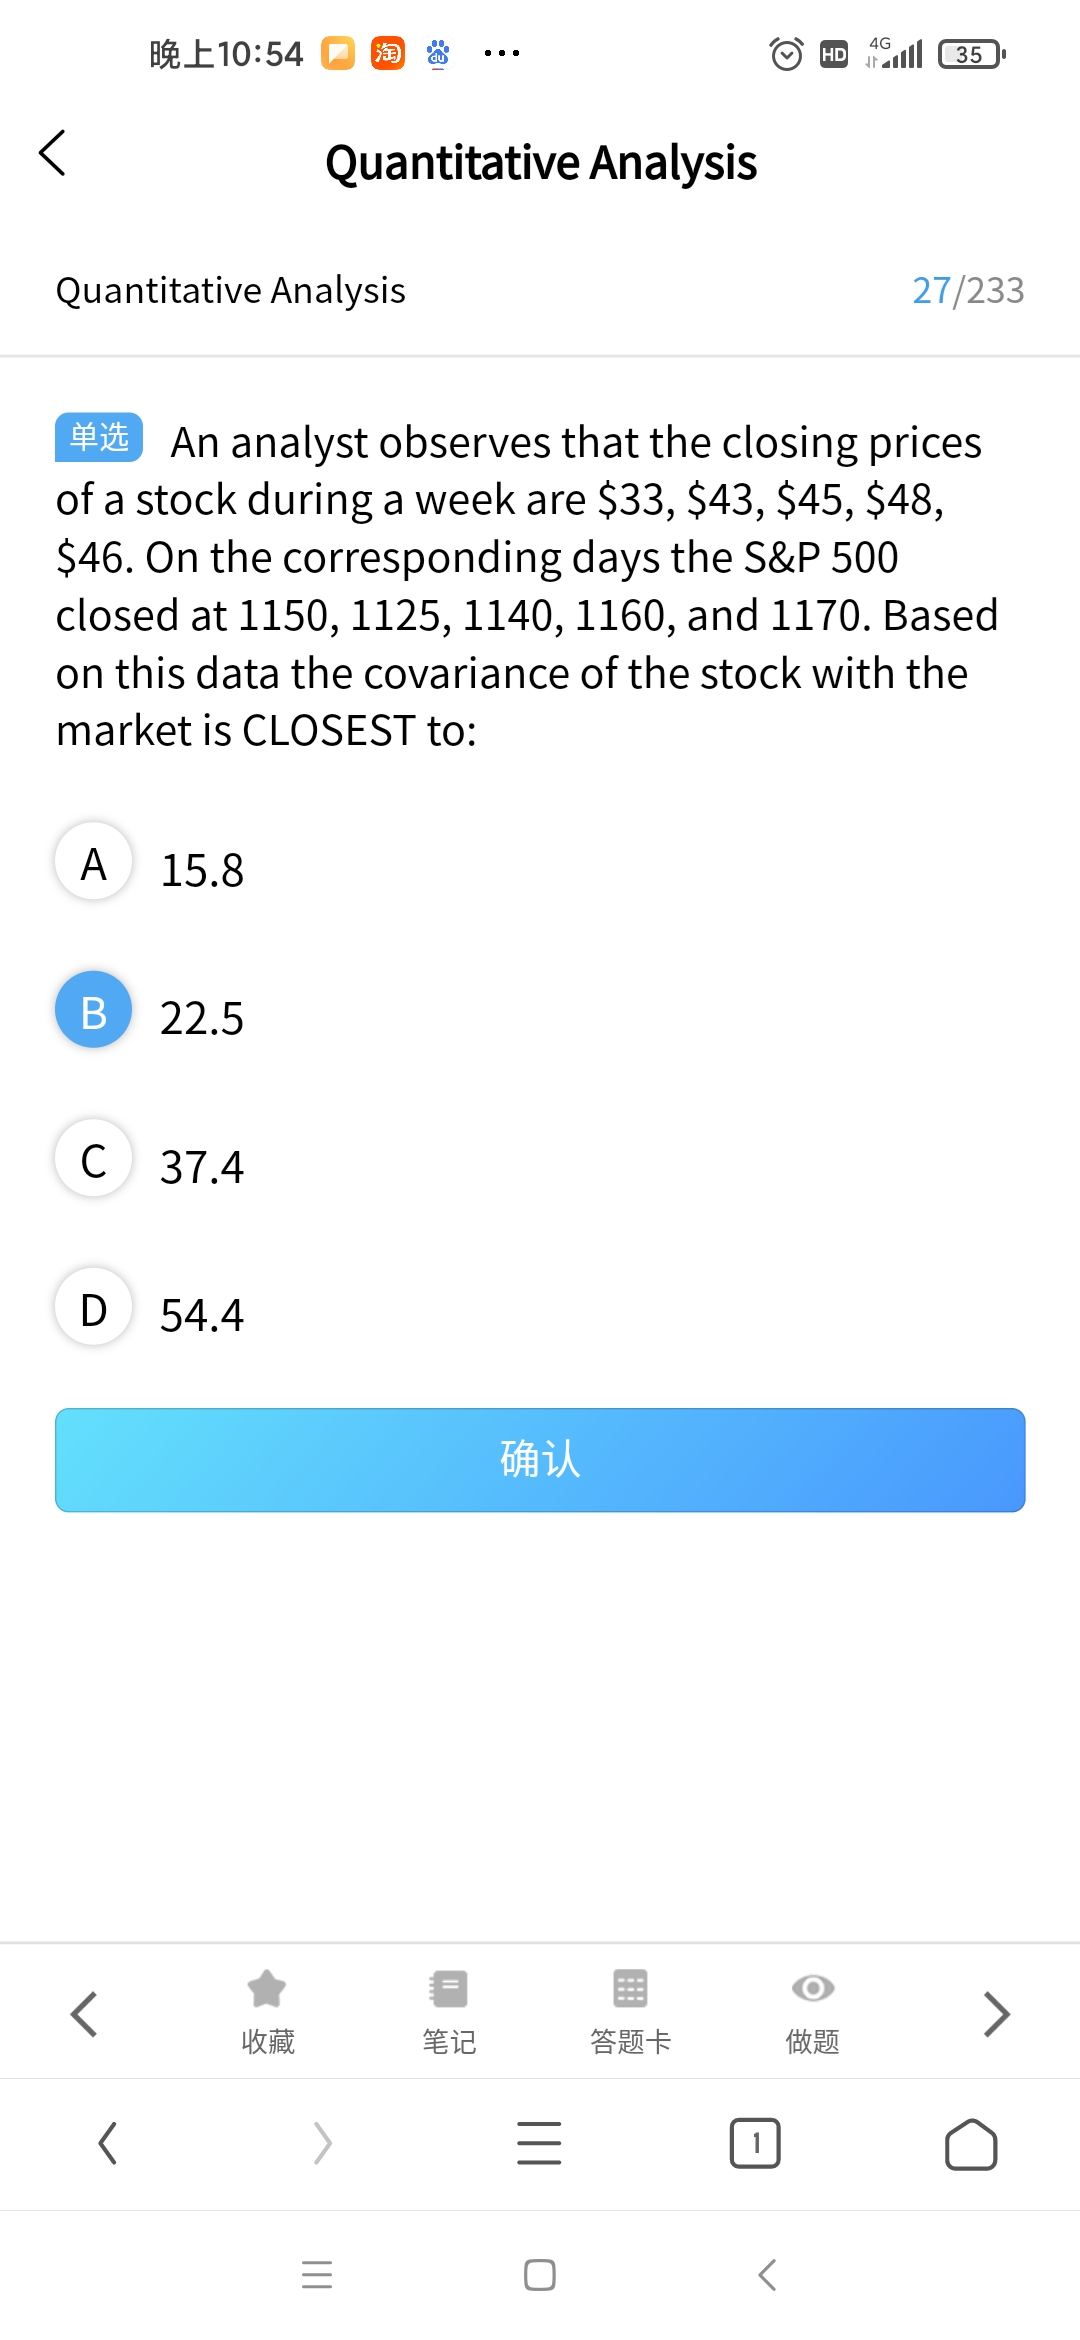This screenshot has width=1080, height=2340.
Task: Toggle the eye icon practice mode (做题)
Action: point(812,1989)
